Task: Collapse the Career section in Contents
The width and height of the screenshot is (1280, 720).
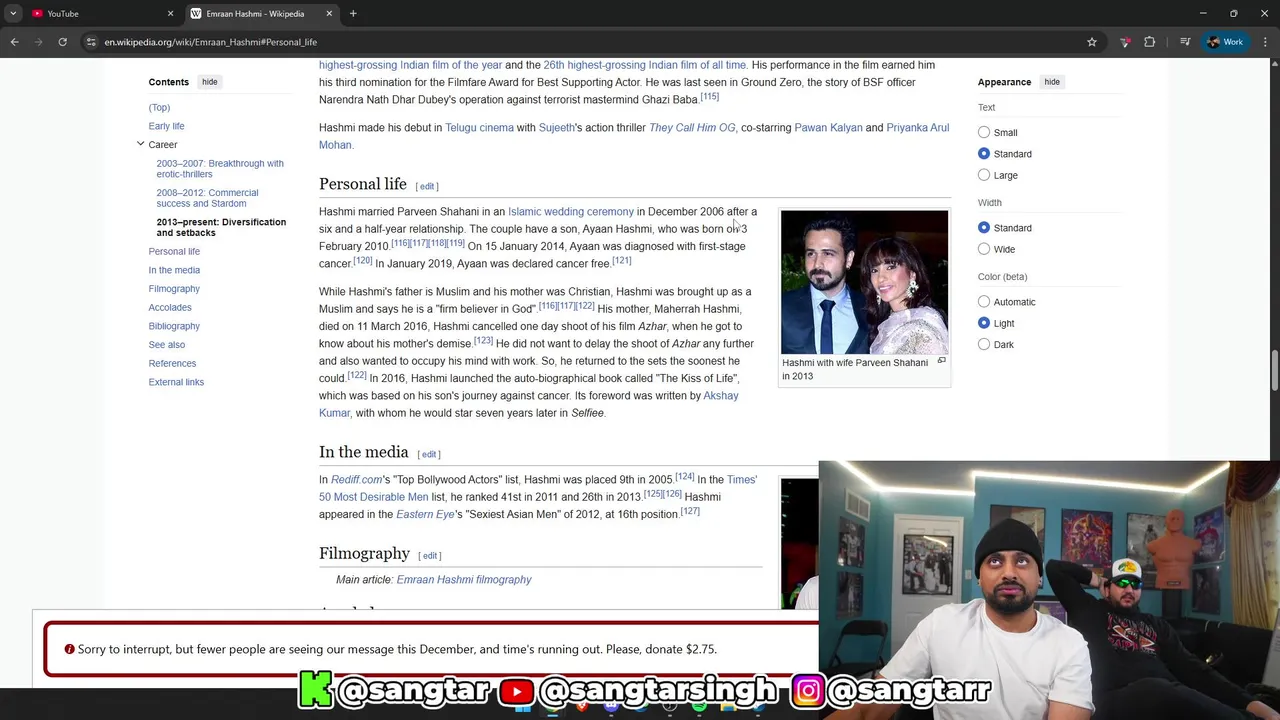Action: pos(140,144)
